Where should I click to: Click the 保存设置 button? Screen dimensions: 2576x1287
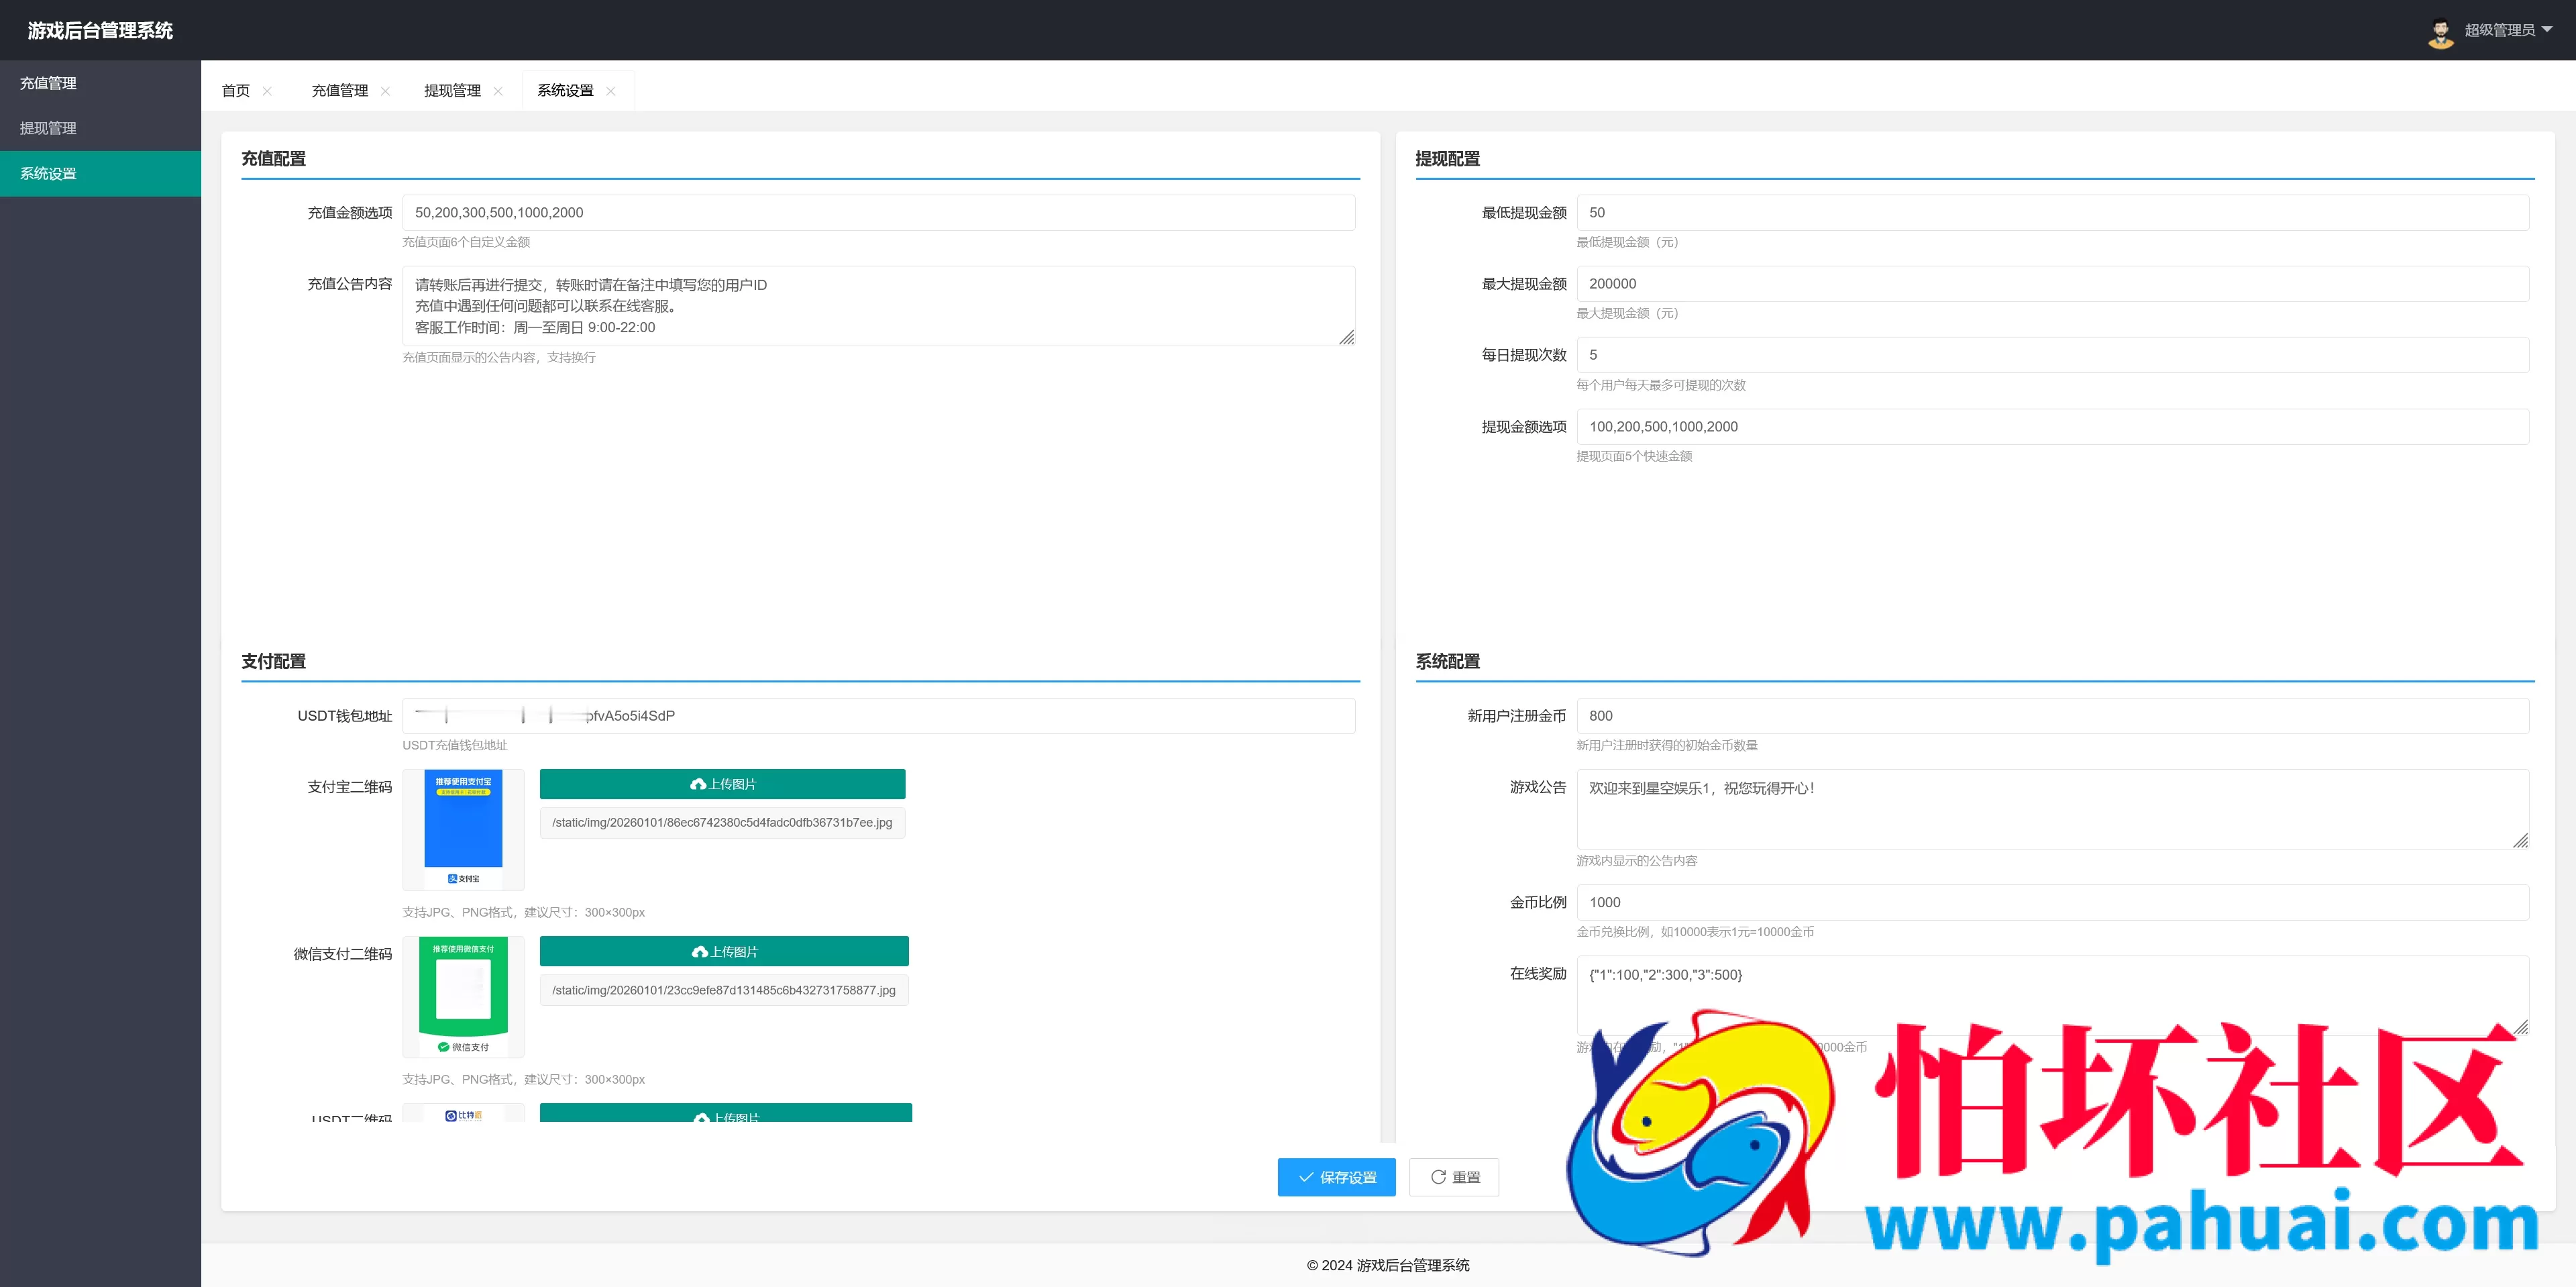pos(1337,1178)
